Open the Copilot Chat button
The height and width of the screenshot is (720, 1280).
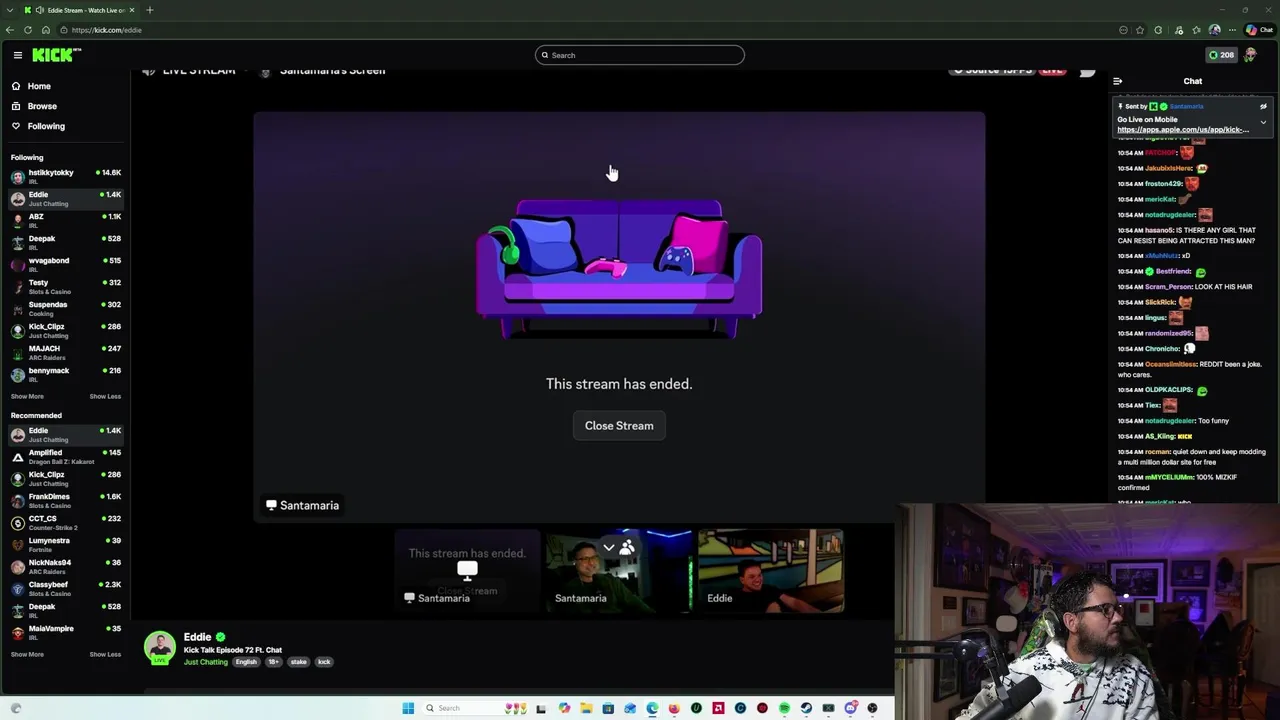tap(1259, 30)
